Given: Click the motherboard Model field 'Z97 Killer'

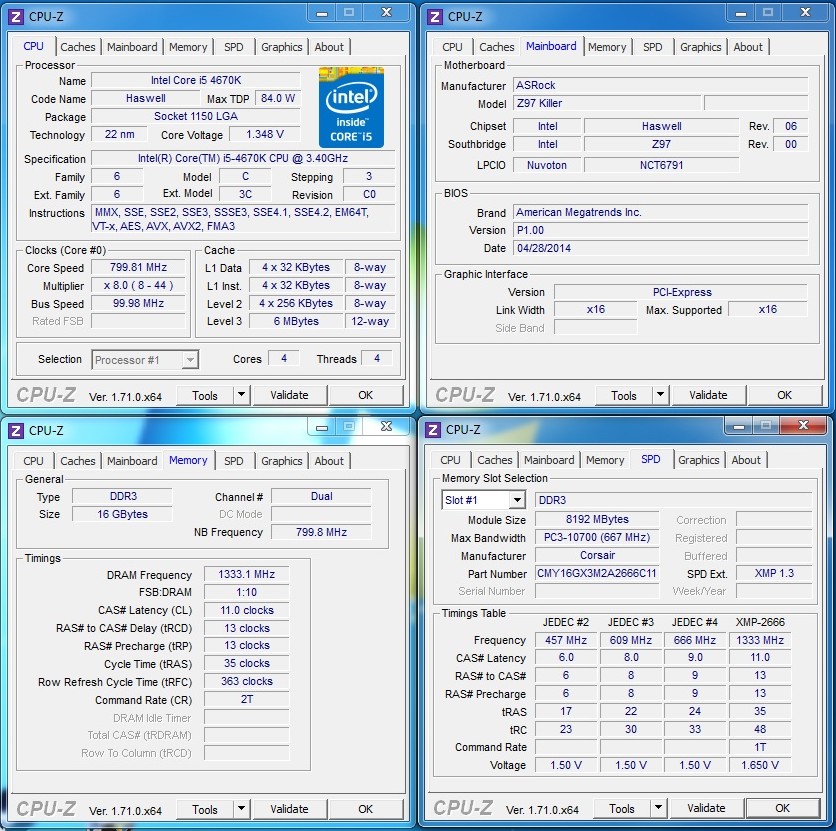Looking at the screenshot, I should [607, 103].
